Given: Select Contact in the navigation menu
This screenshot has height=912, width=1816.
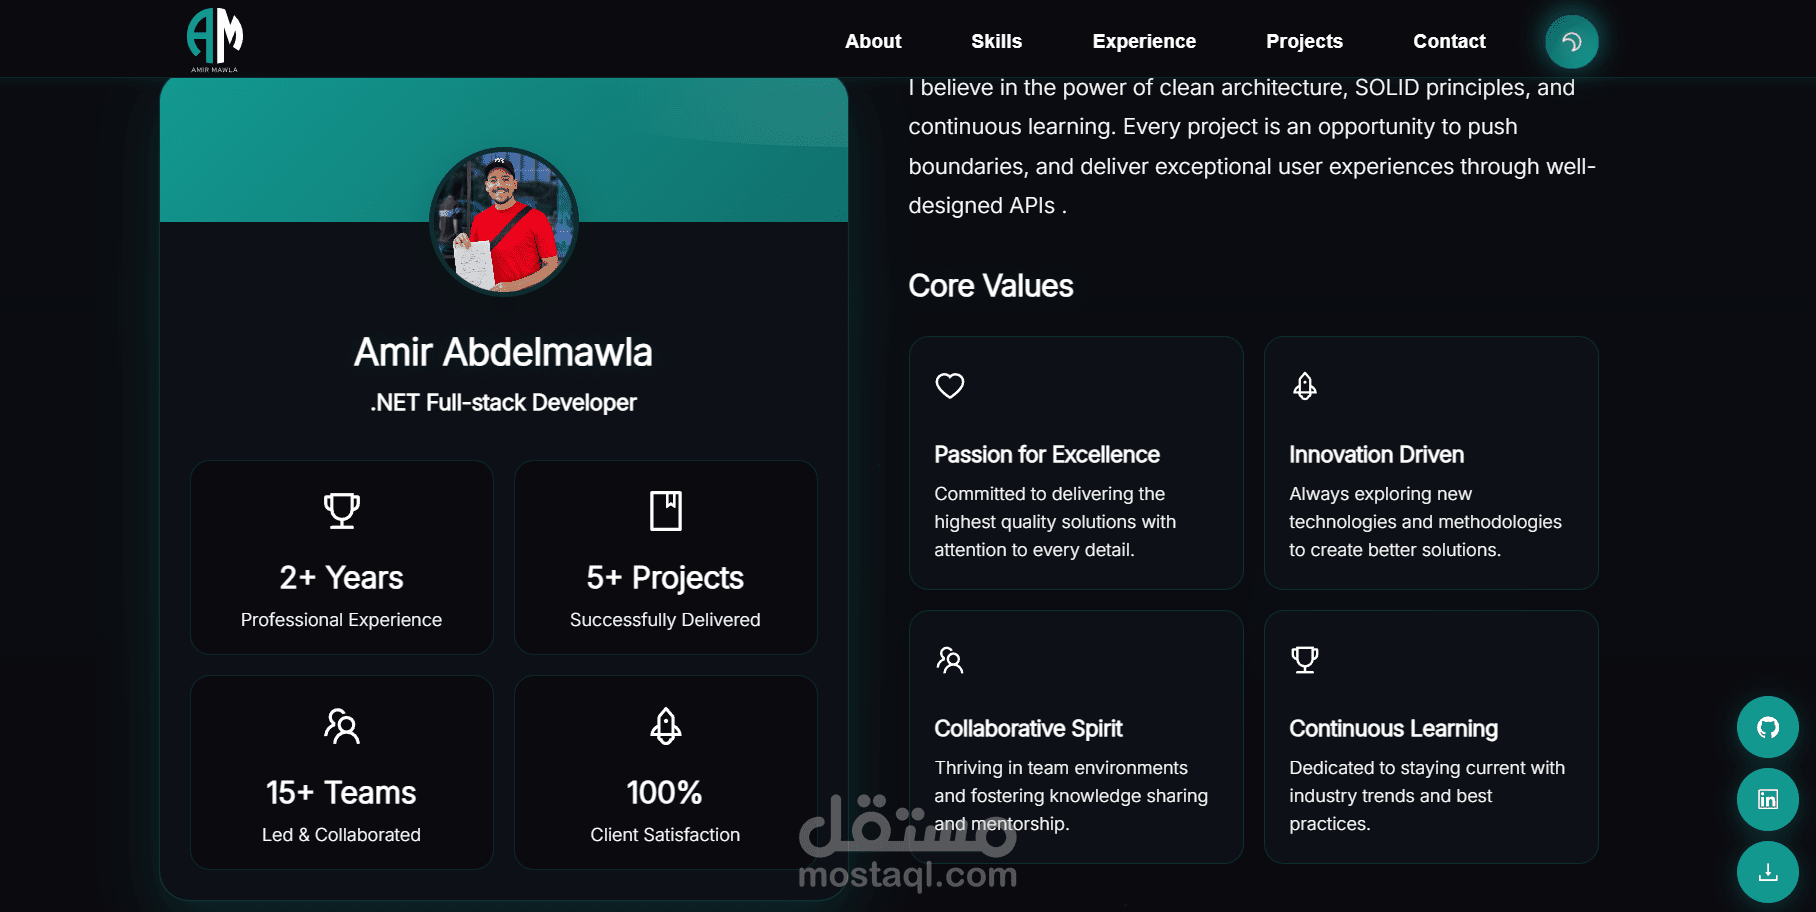Looking at the screenshot, I should click(x=1449, y=41).
